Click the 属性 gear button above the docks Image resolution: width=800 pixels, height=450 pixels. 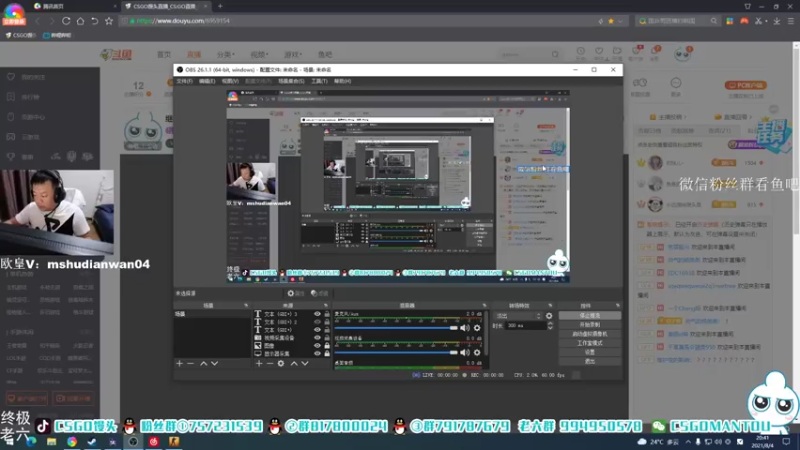pos(295,293)
